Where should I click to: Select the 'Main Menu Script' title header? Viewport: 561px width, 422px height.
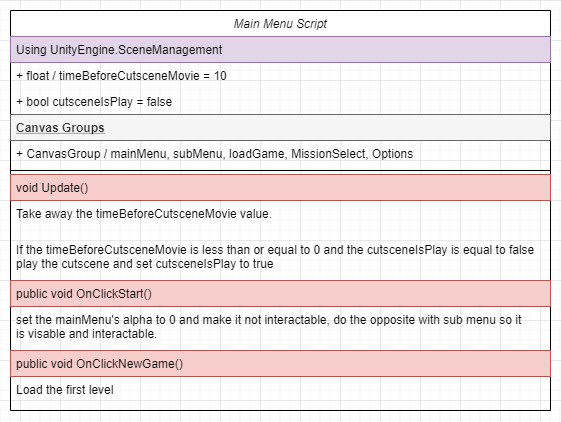(x=280, y=24)
